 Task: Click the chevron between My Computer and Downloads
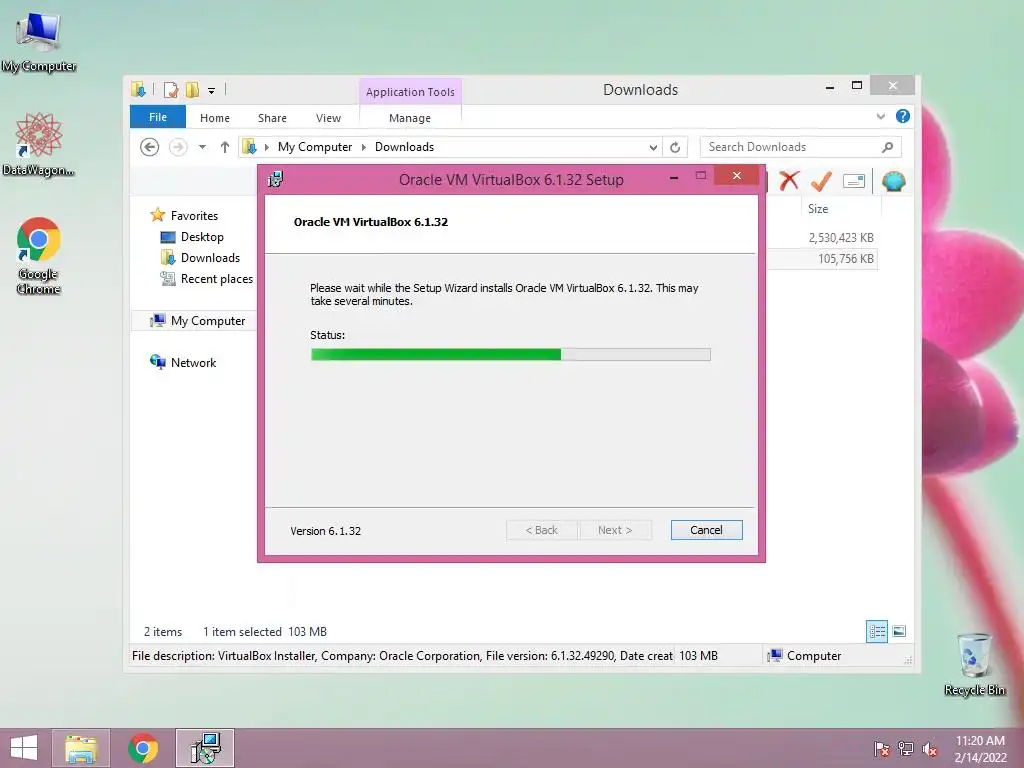pyautogui.click(x=364, y=148)
